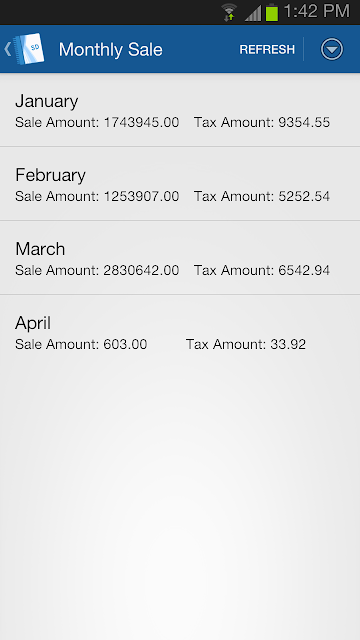This screenshot has width=360, height=640.
Task: Tap the cell signal strength icon
Action: [x=253, y=13]
